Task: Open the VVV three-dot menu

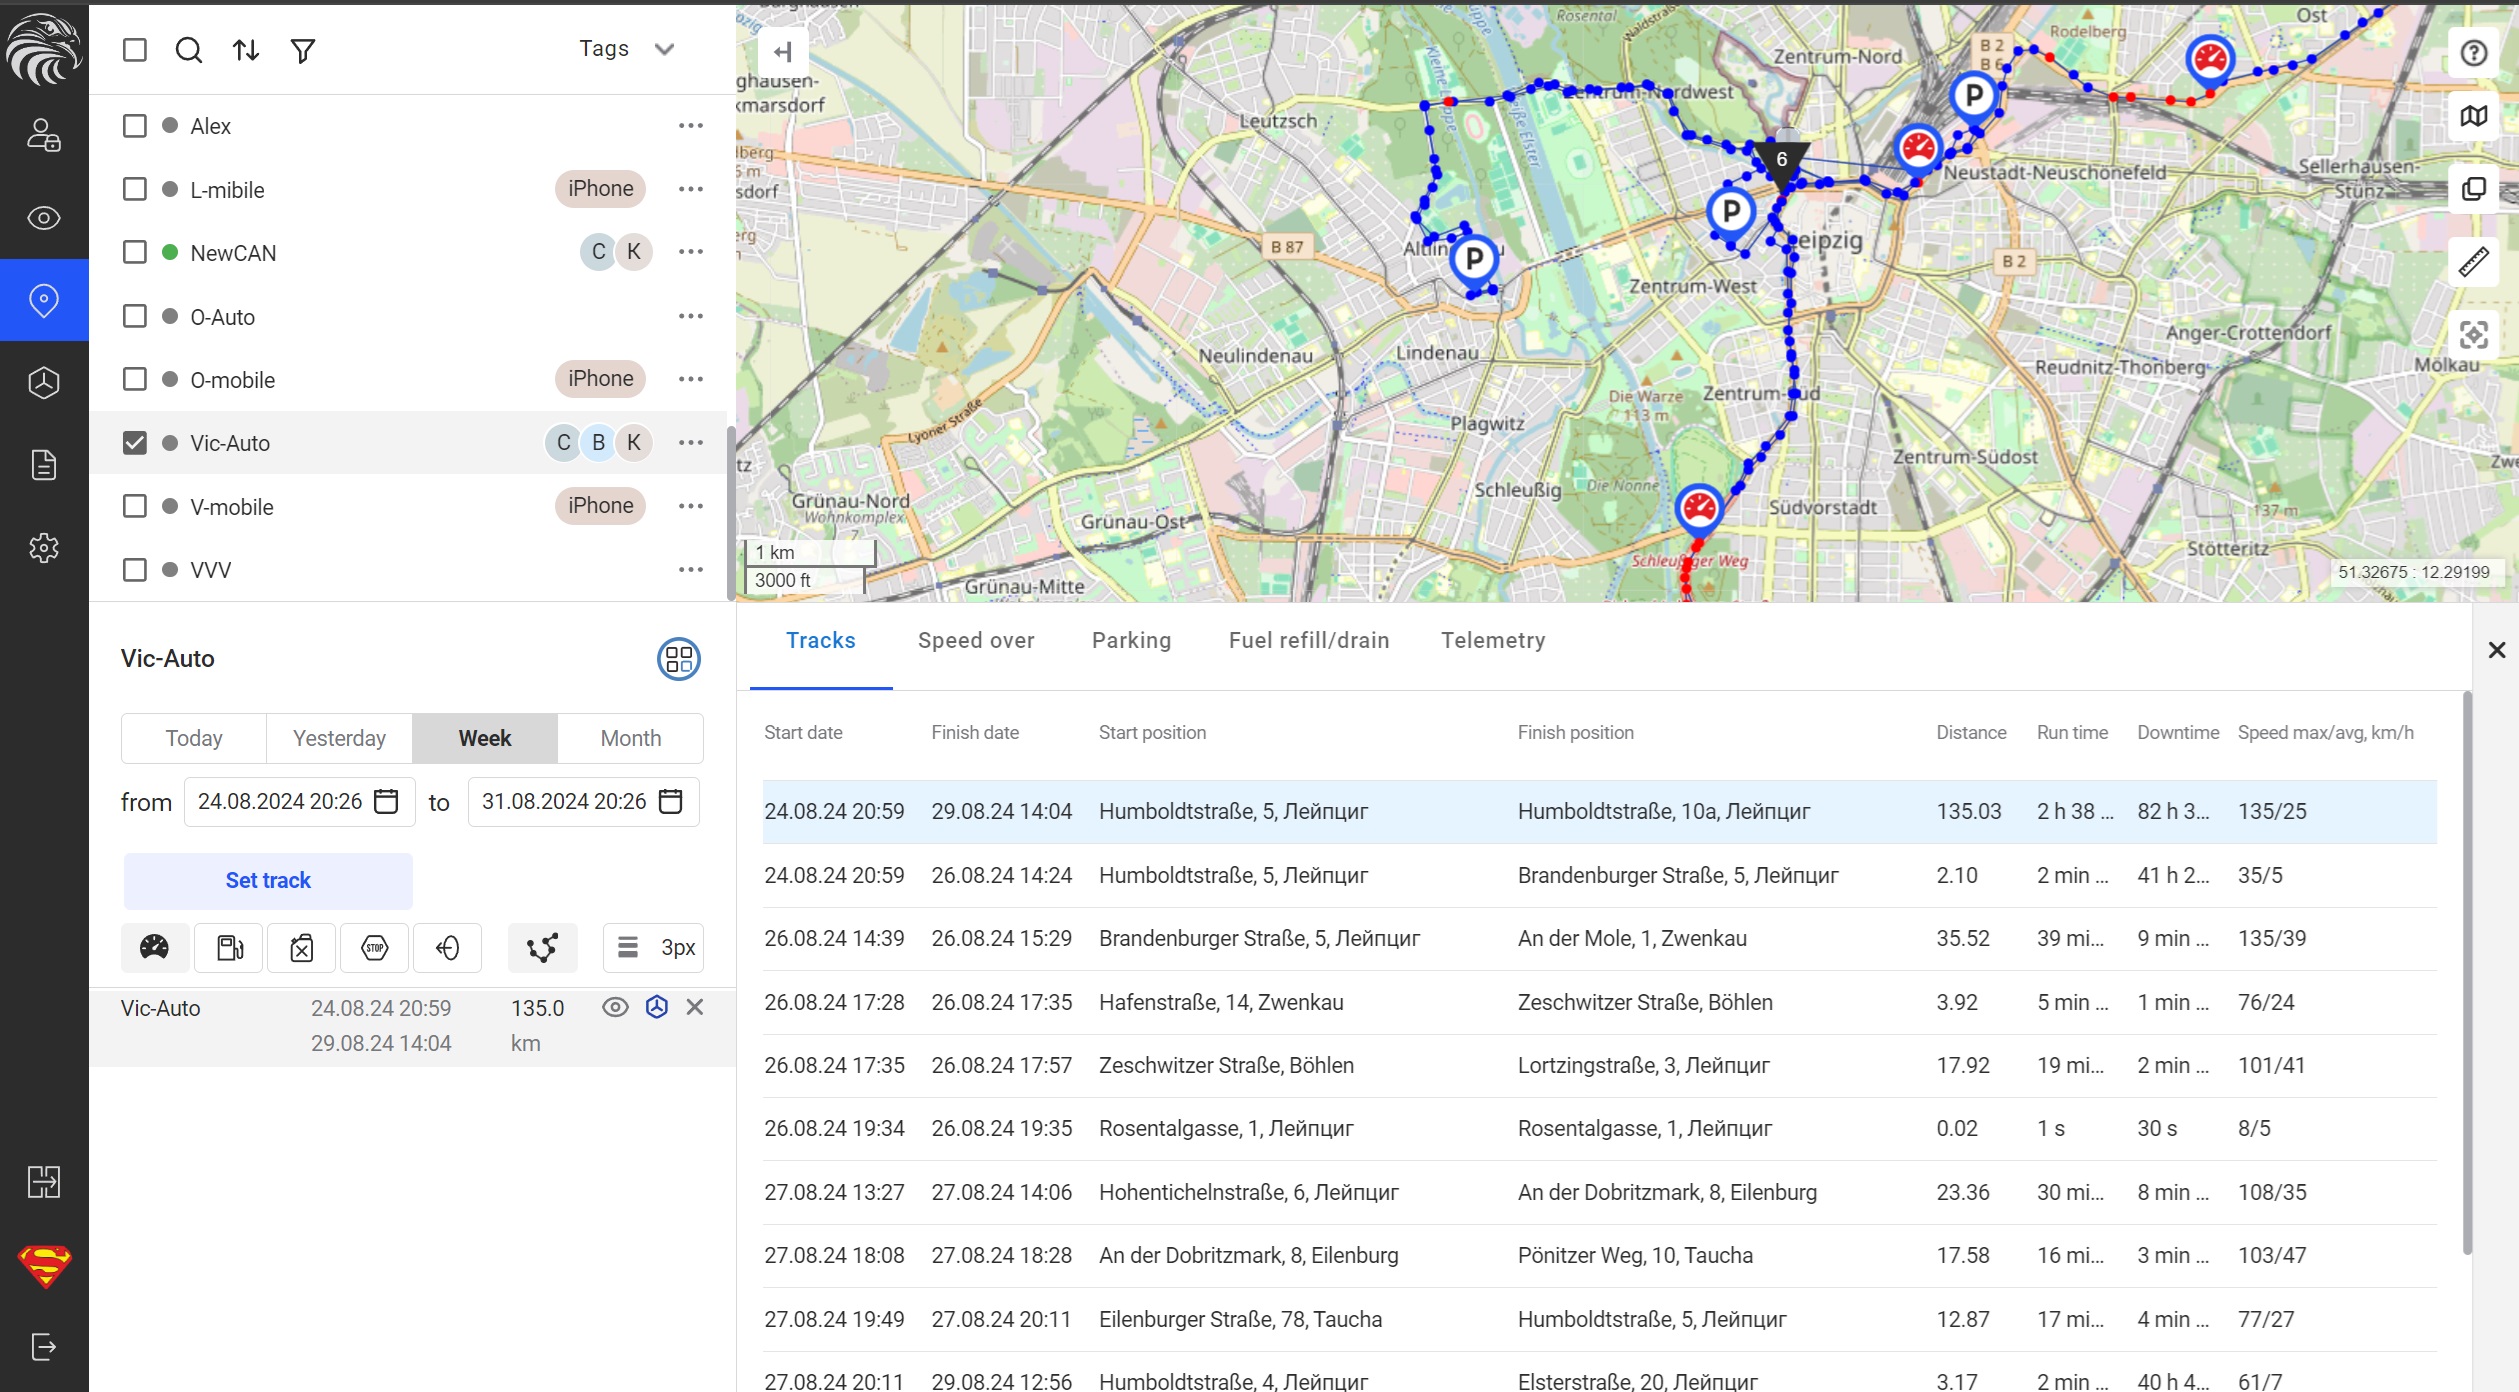Action: pos(691,569)
